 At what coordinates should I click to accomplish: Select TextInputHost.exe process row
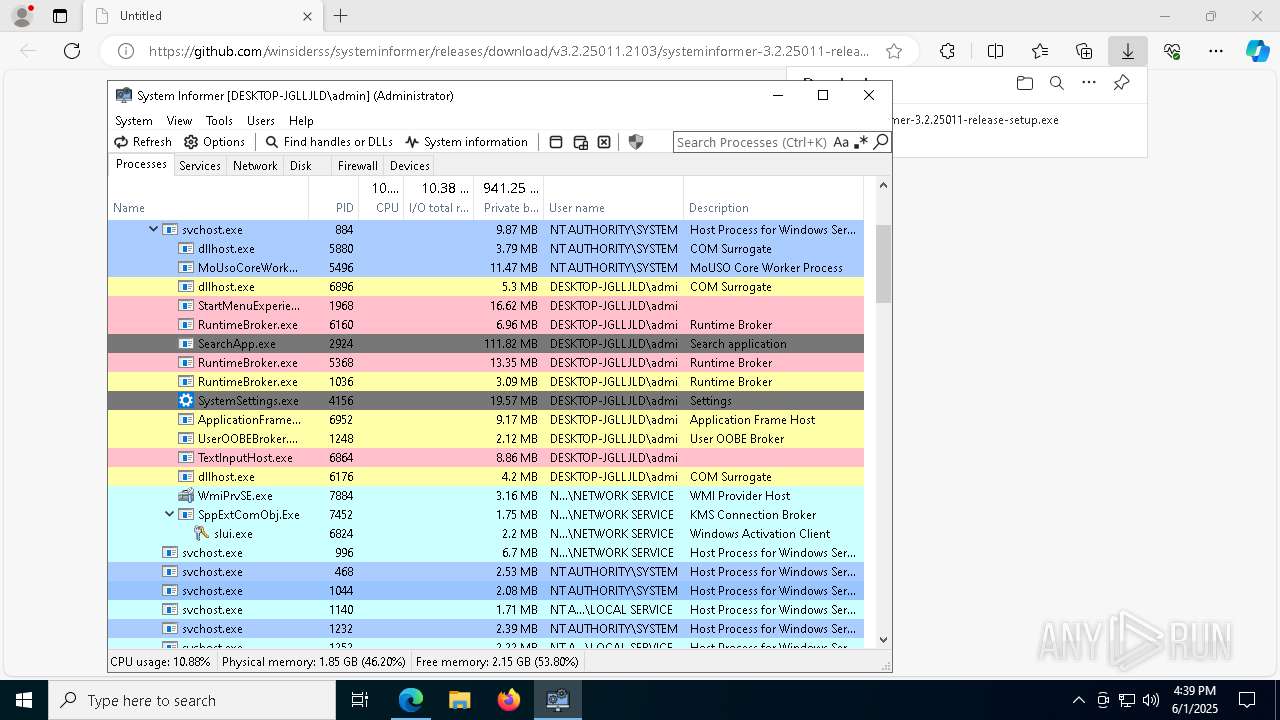486,457
